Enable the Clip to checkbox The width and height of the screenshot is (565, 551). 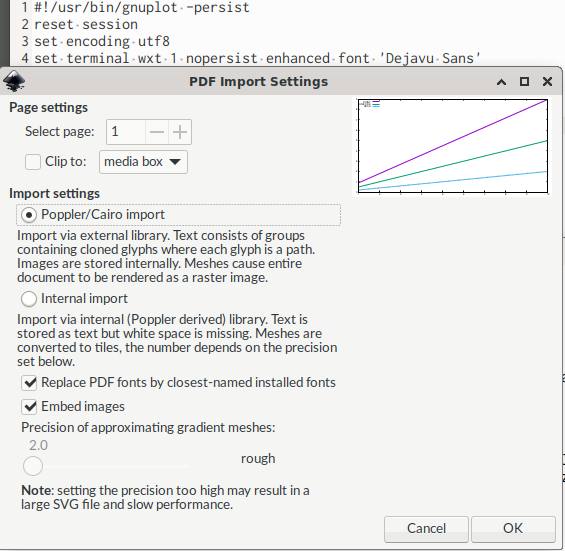point(33,162)
